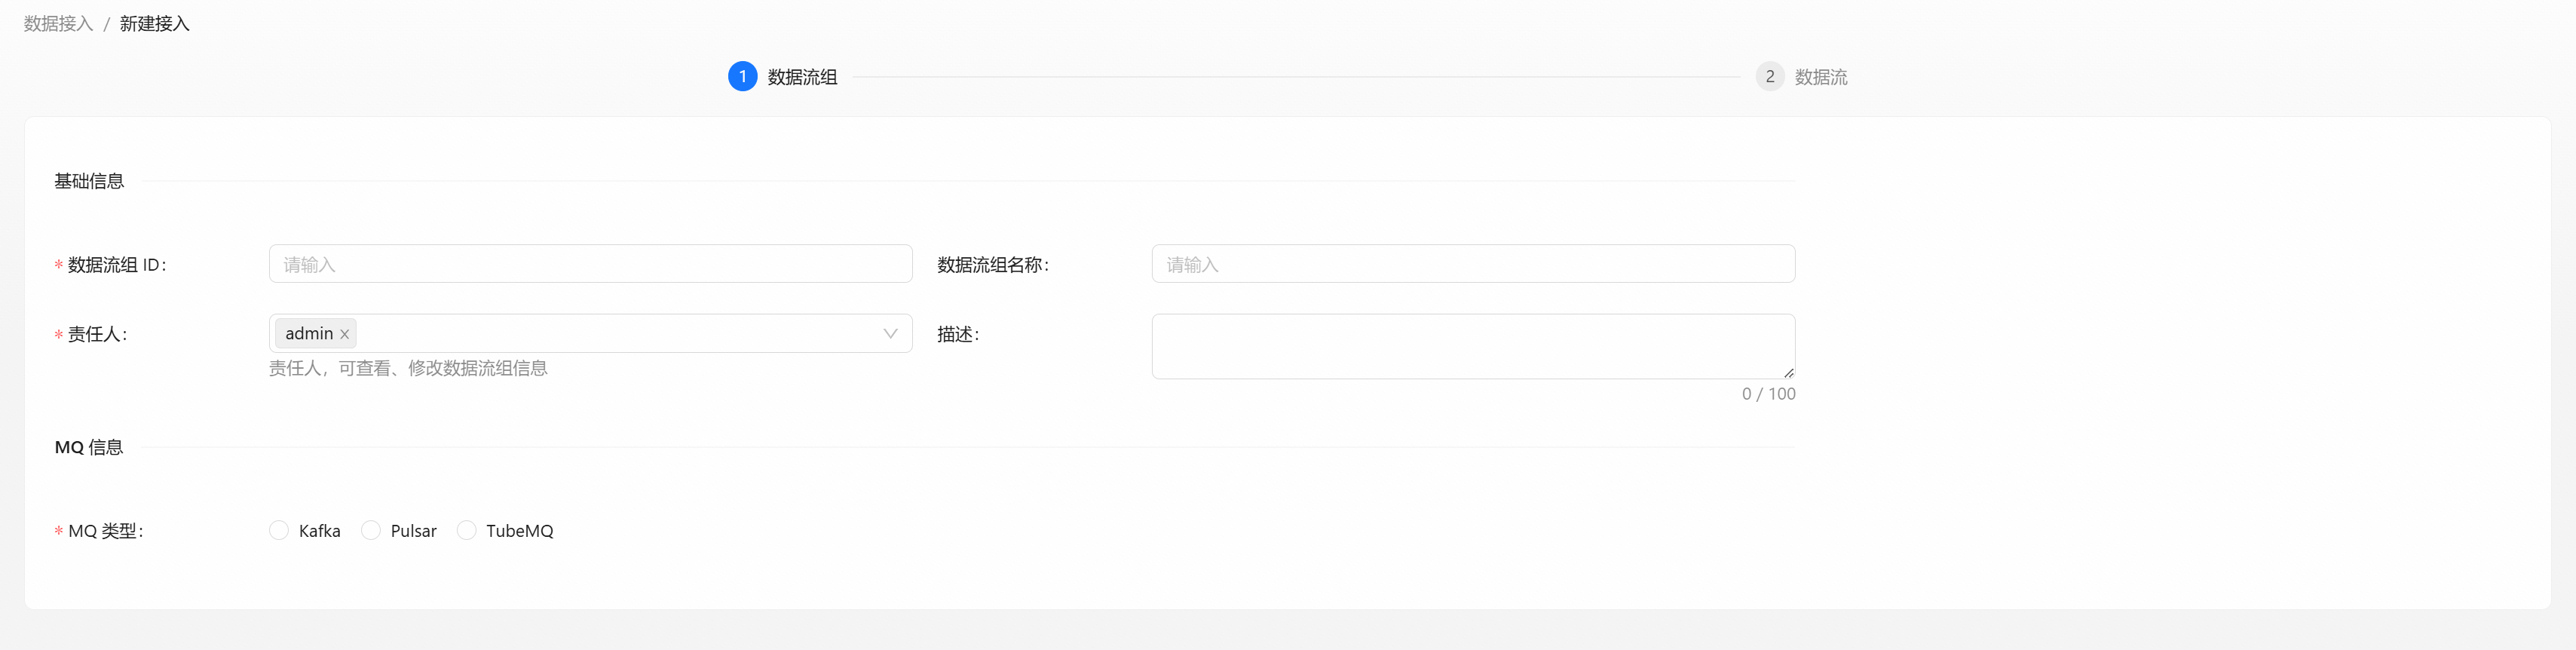Go to the 数据流组 step label
The image size is (2576, 650).
coord(802,77)
